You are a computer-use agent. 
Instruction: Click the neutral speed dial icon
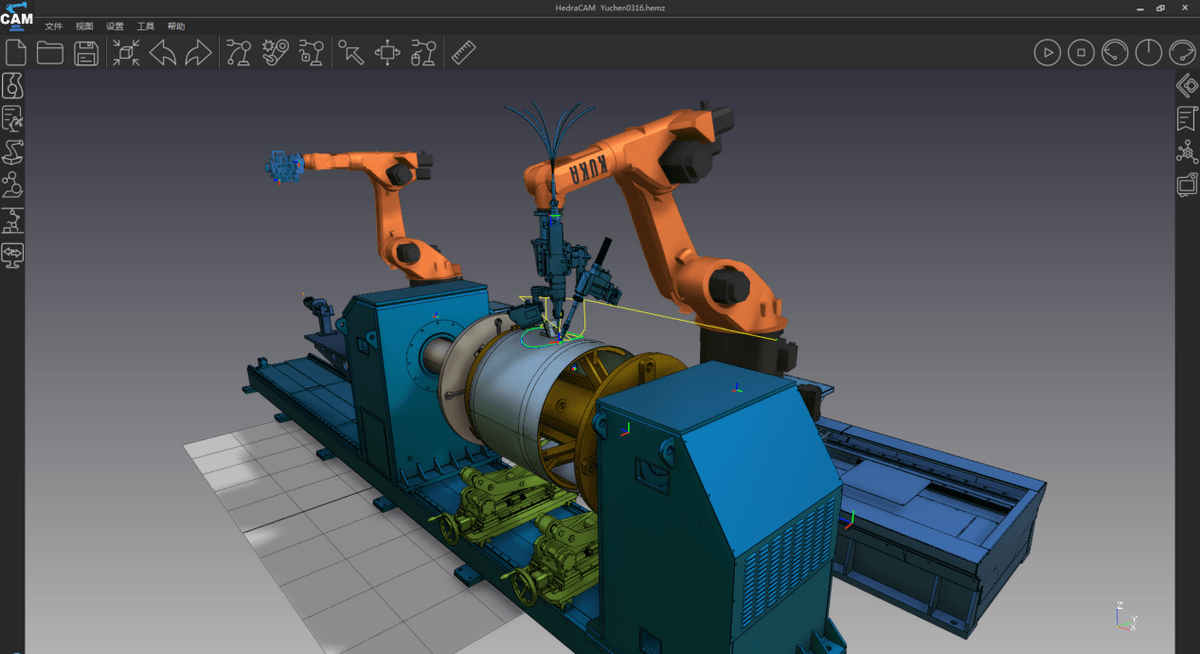(1149, 52)
